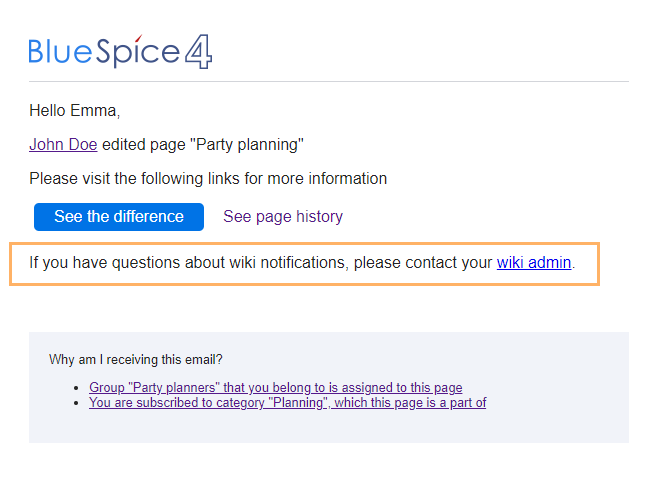Click the "Why am I receiving this email?" heading
The height and width of the screenshot is (479, 658).
click(x=135, y=360)
